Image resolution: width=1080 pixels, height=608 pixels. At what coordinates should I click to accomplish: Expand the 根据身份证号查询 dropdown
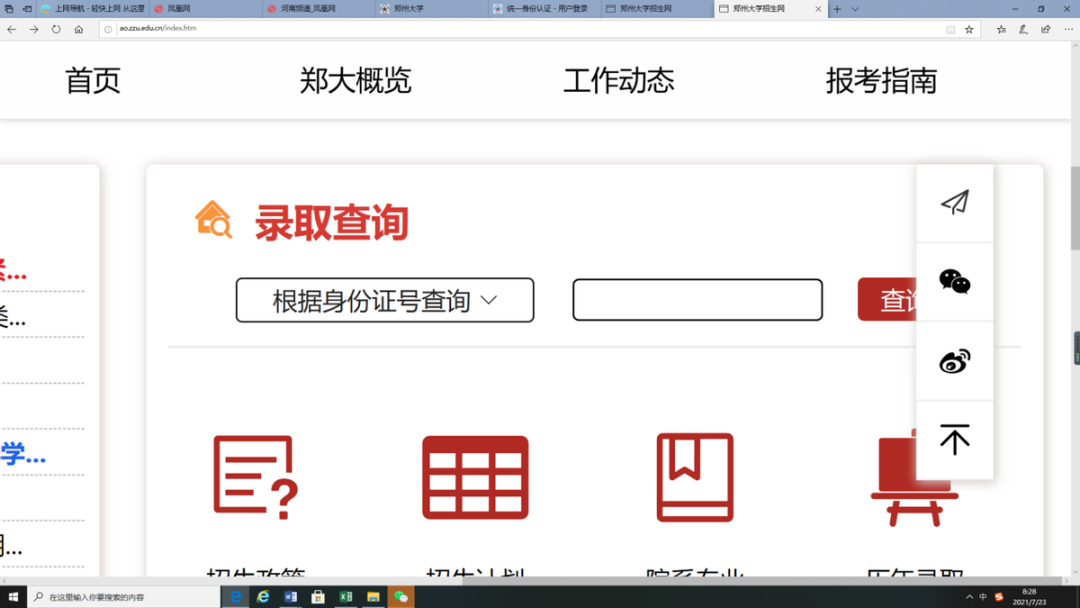385,300
